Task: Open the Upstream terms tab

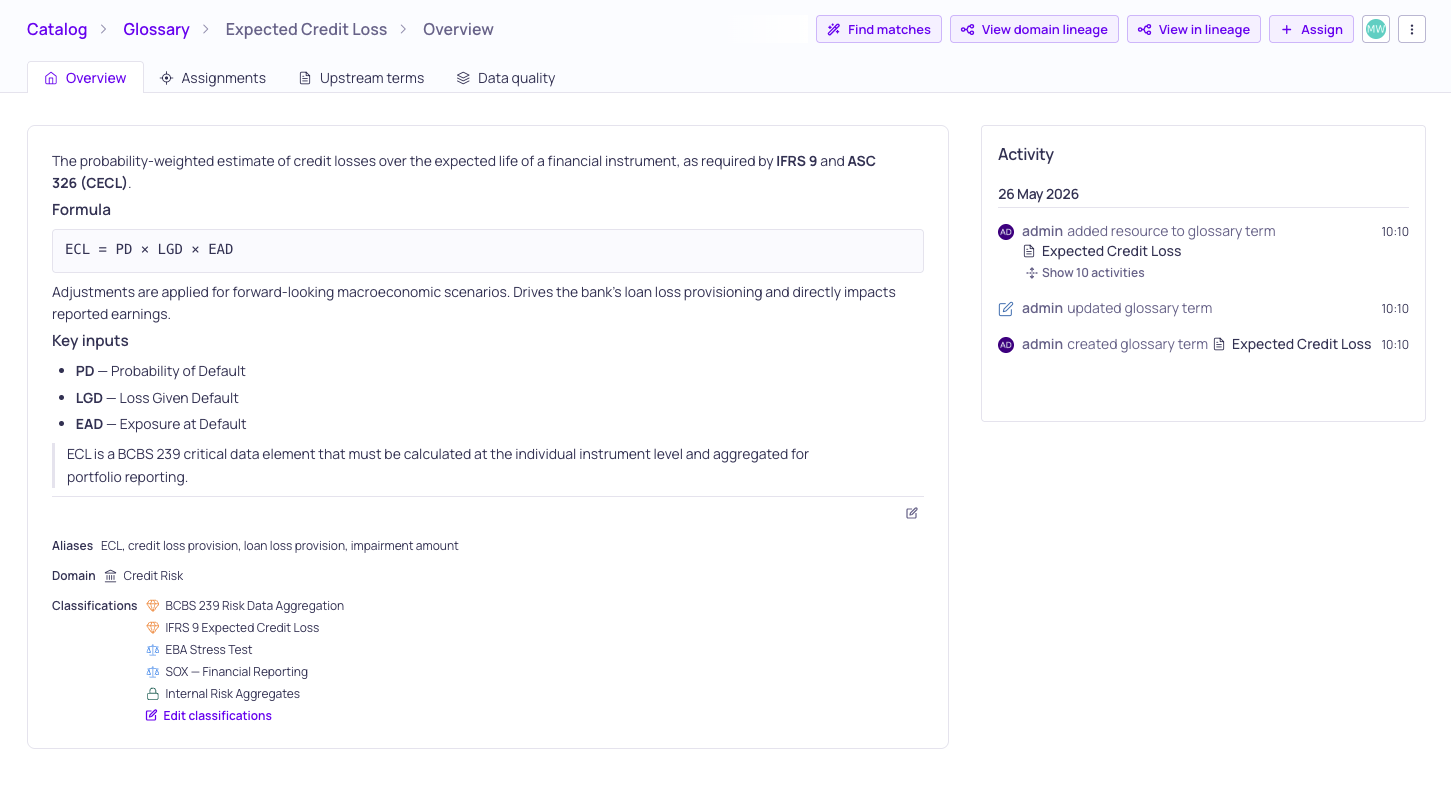Action: 361,78
